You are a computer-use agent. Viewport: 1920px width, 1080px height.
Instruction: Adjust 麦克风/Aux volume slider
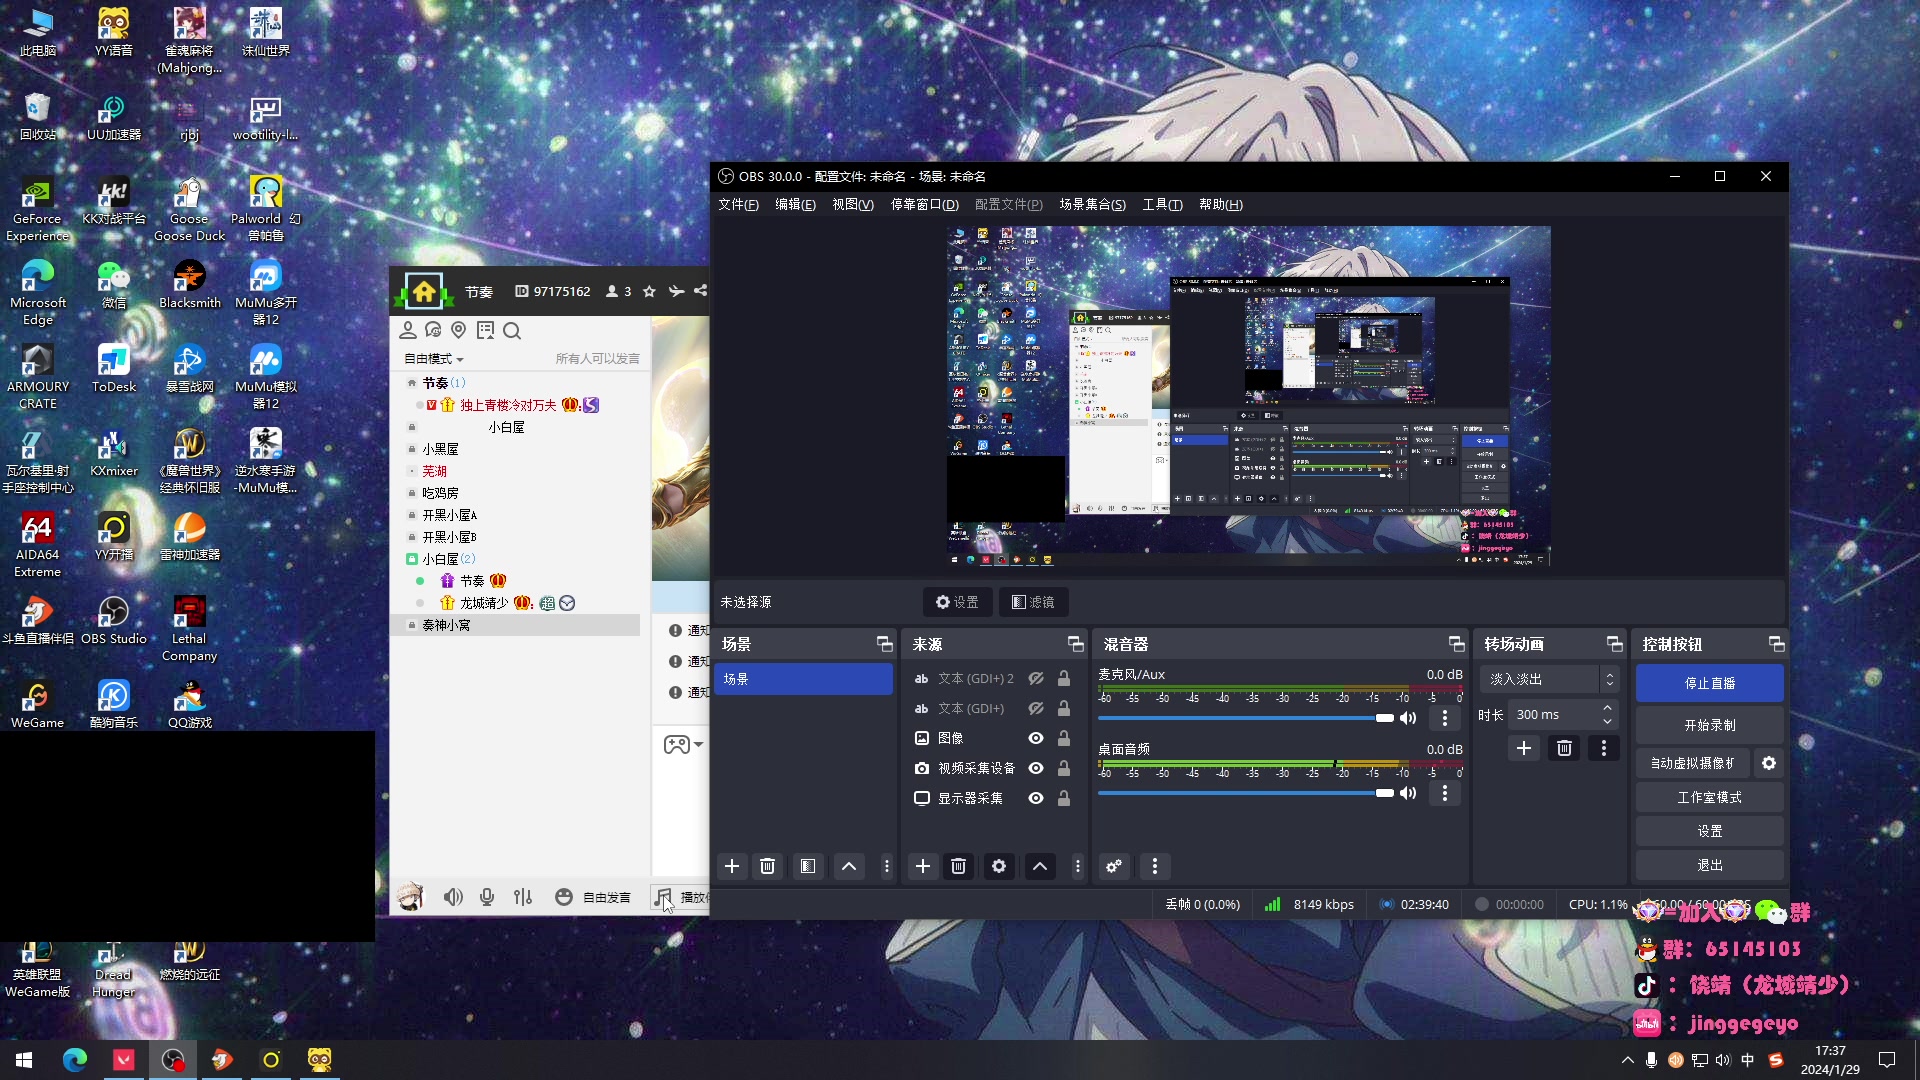[1246, 718]
